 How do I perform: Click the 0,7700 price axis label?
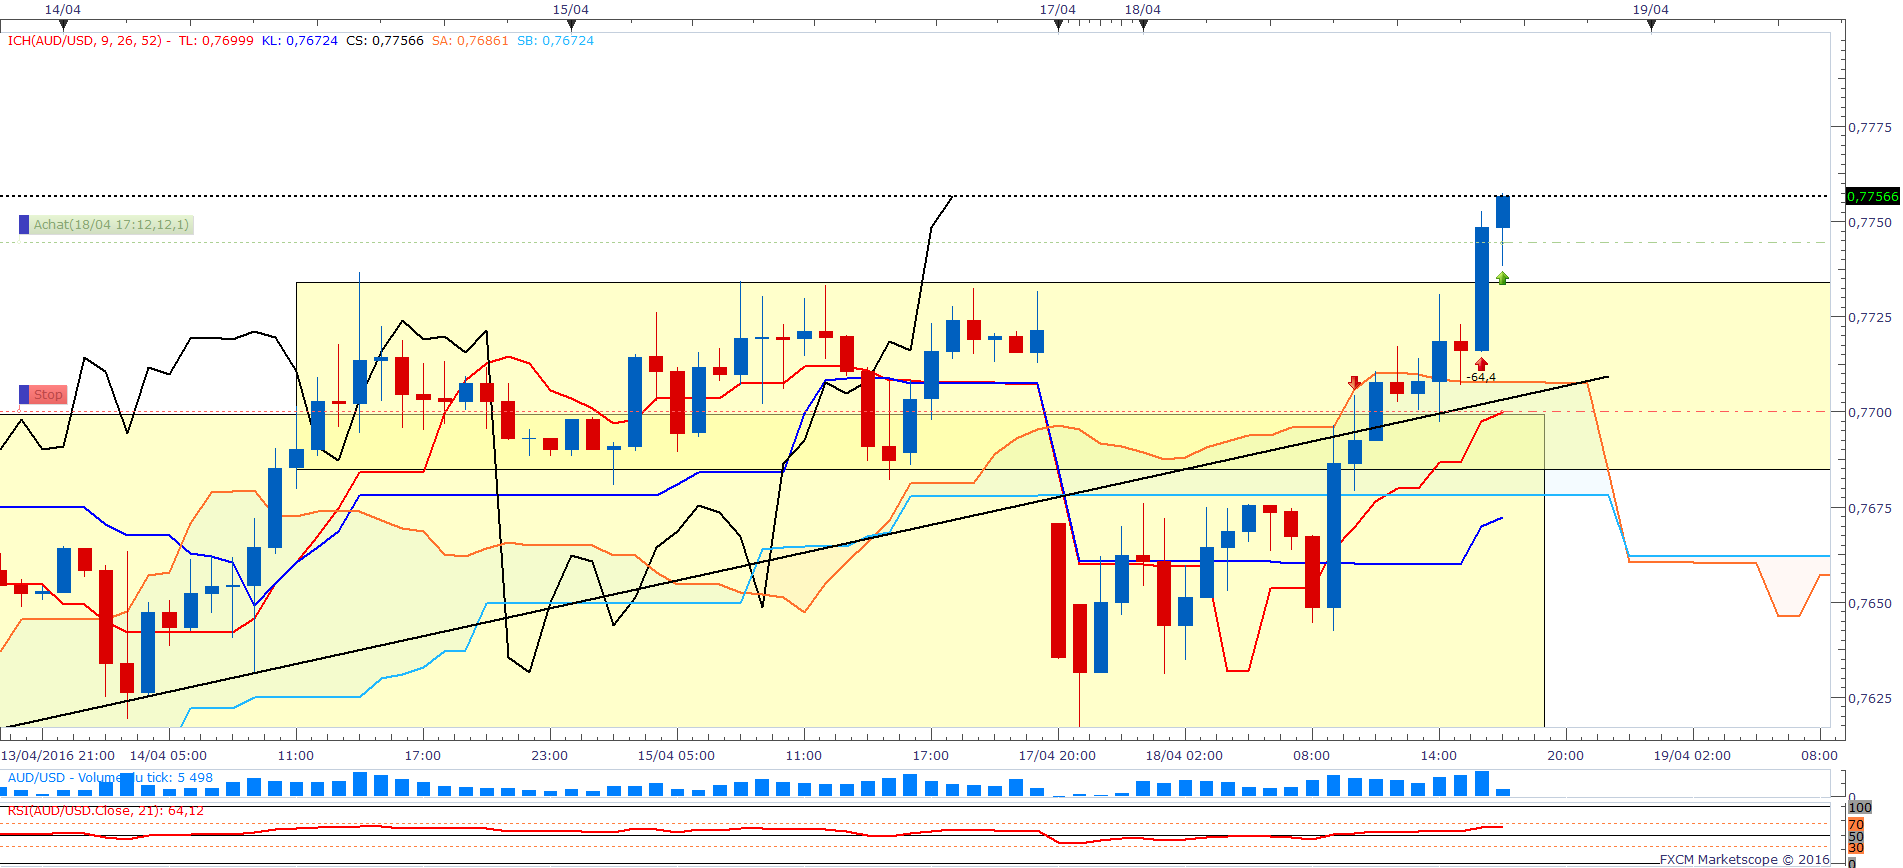1870,412
